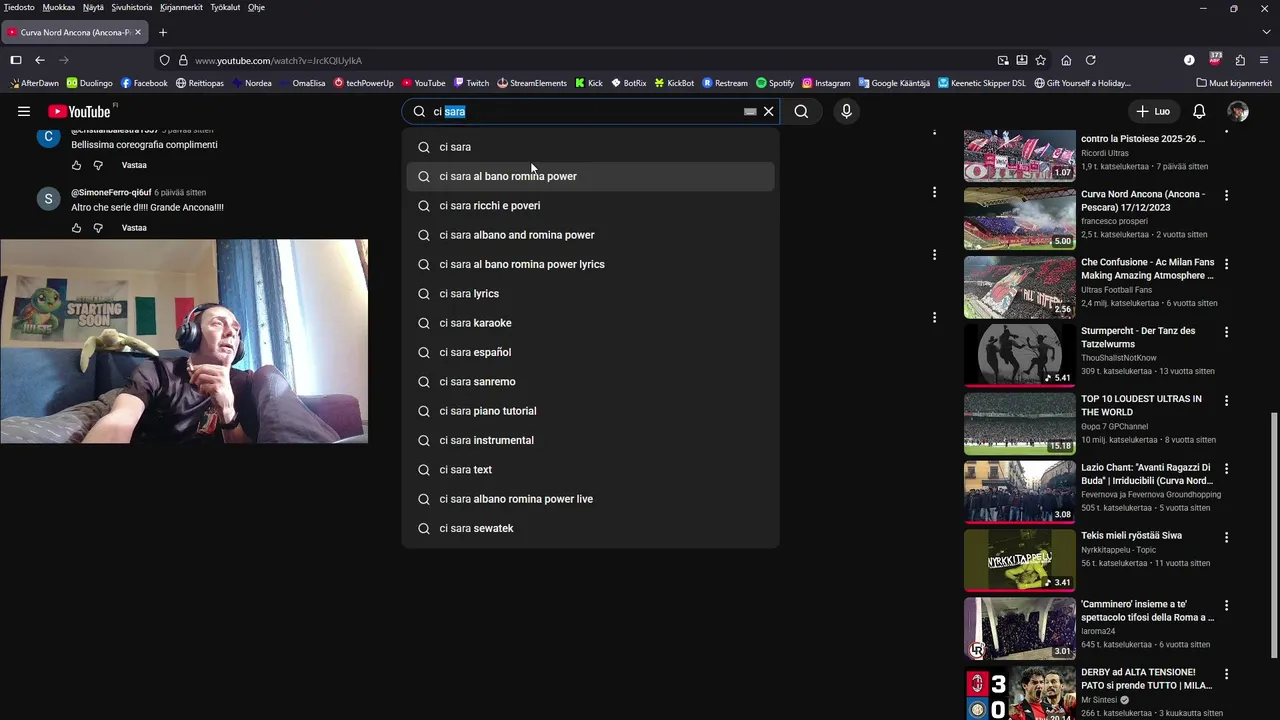Open more options for 'DERBY ad ALTA TENSIONE' video
Viewport: 1280px width, 720px height.
[x=1226, y=673]
